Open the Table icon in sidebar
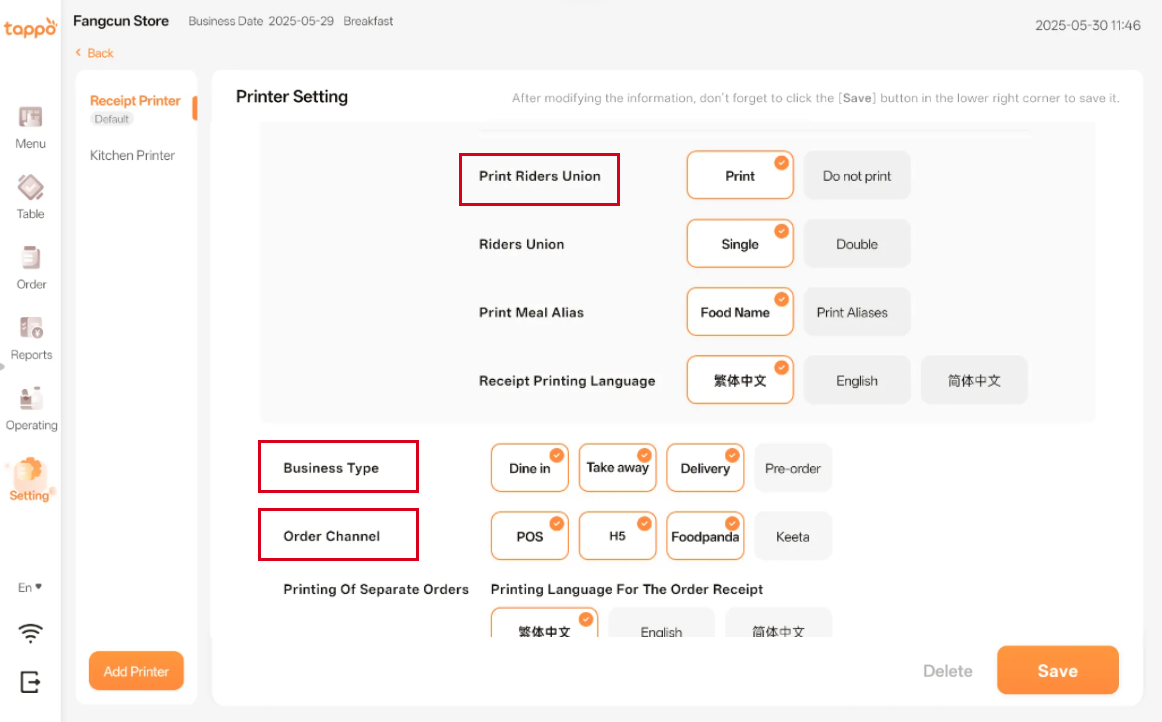 pyautogui.click(x=30, y=187)
